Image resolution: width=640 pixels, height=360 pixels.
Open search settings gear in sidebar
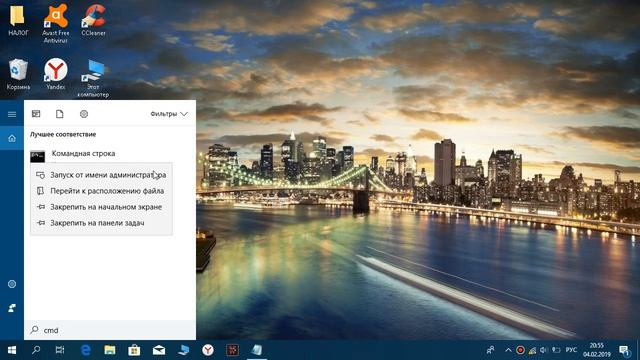tap(12, 284)
